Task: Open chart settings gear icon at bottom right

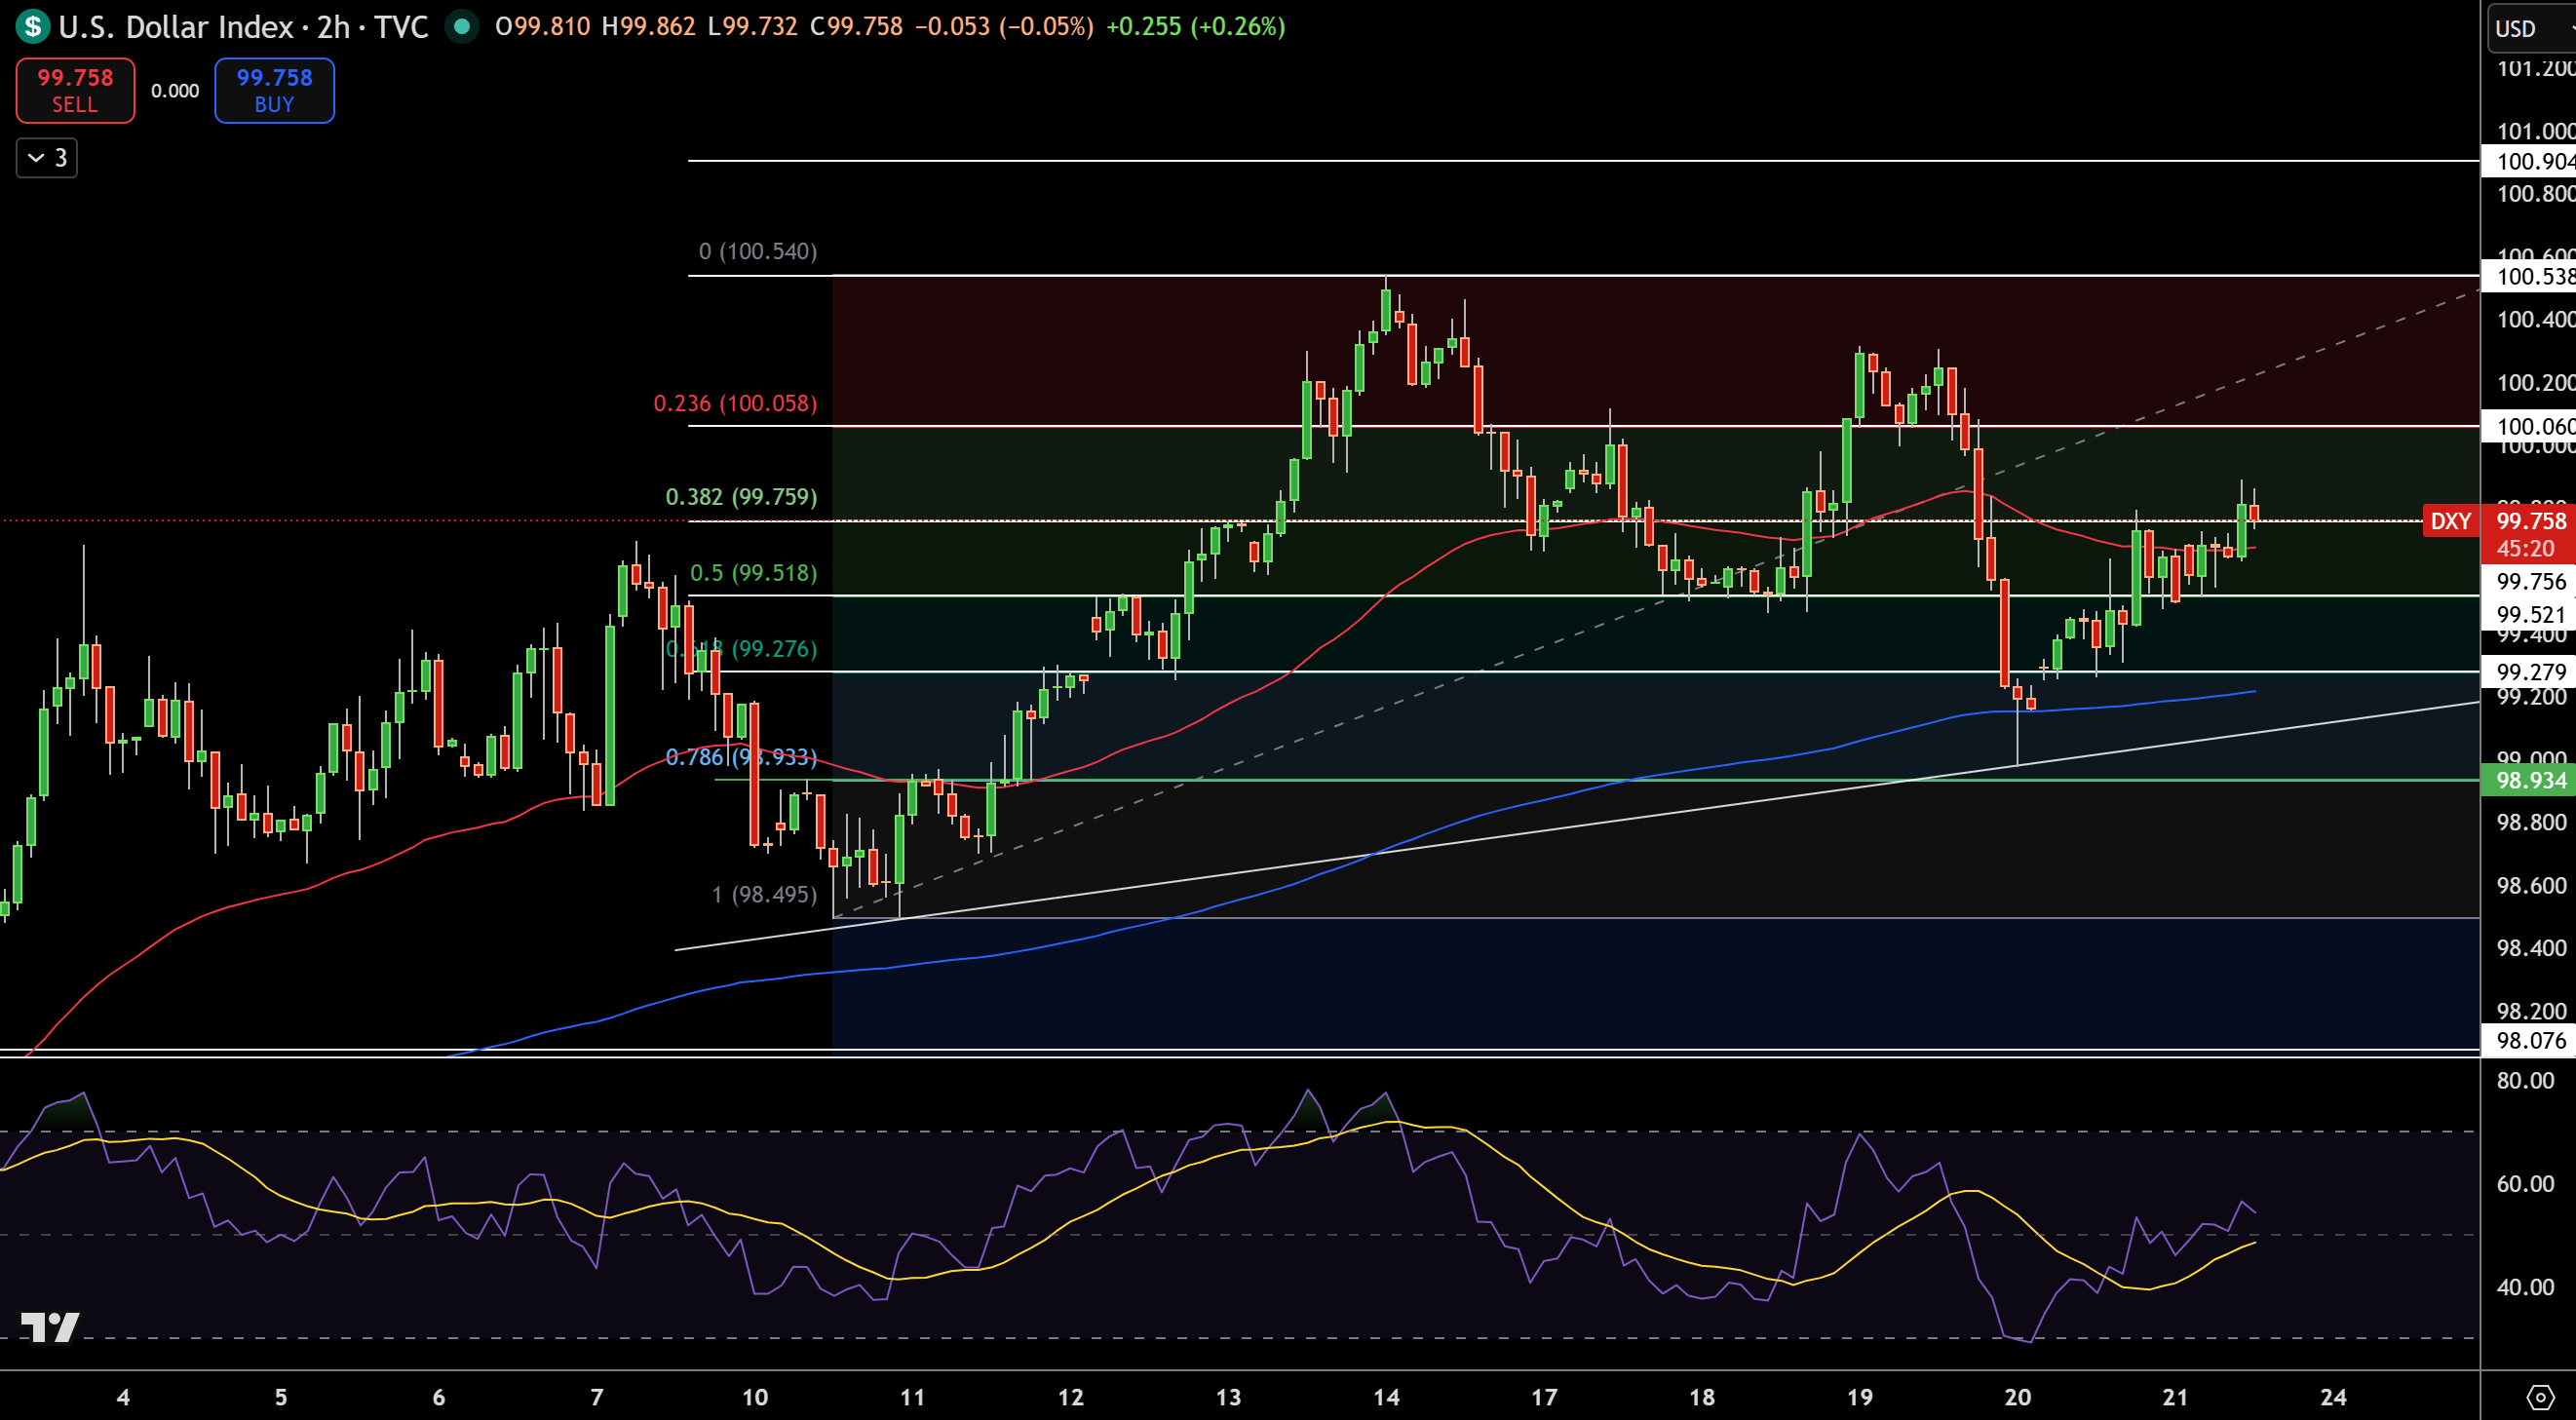Action: click(2541, 1396)
